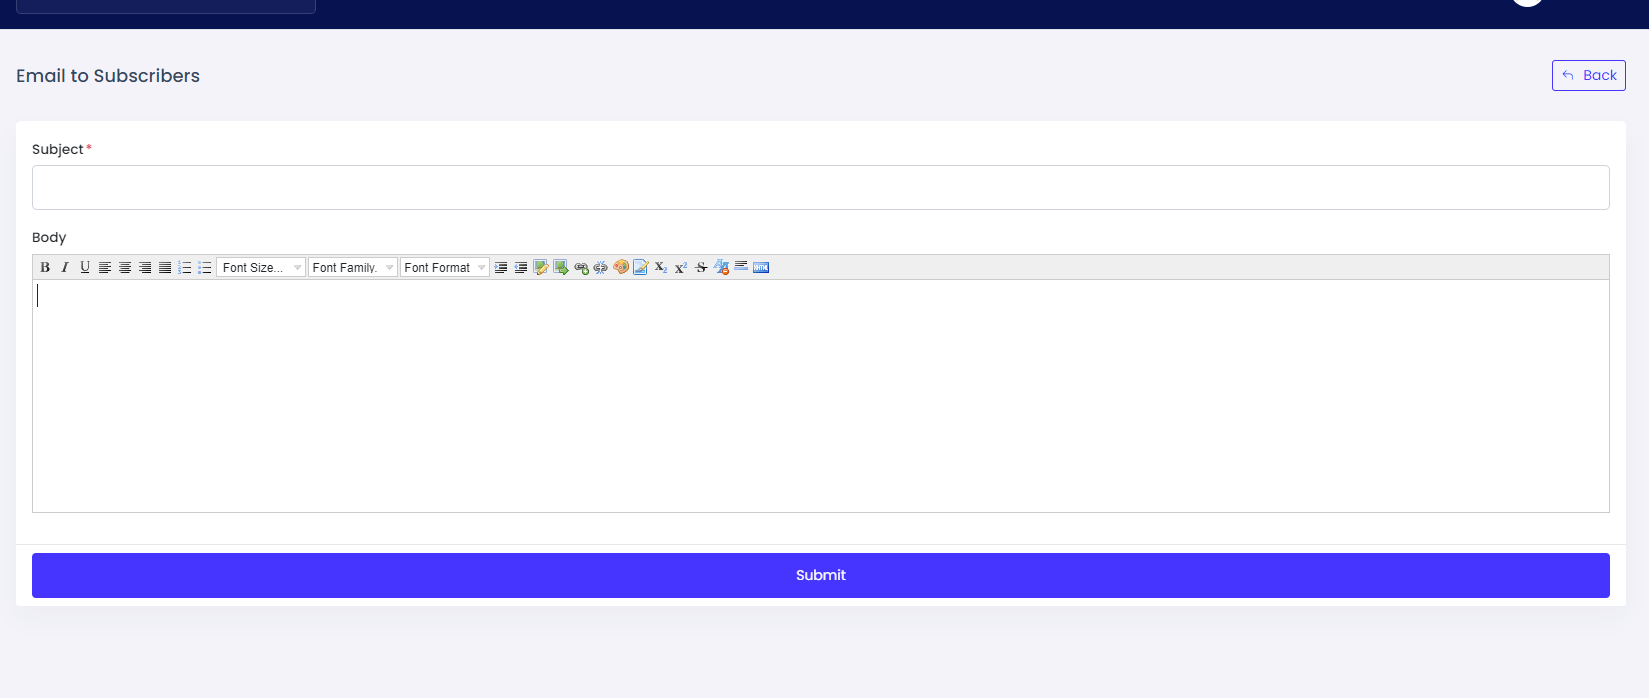Center align the body text
Viewport: 1649px width, 698px height.
[x=125, y=267]
